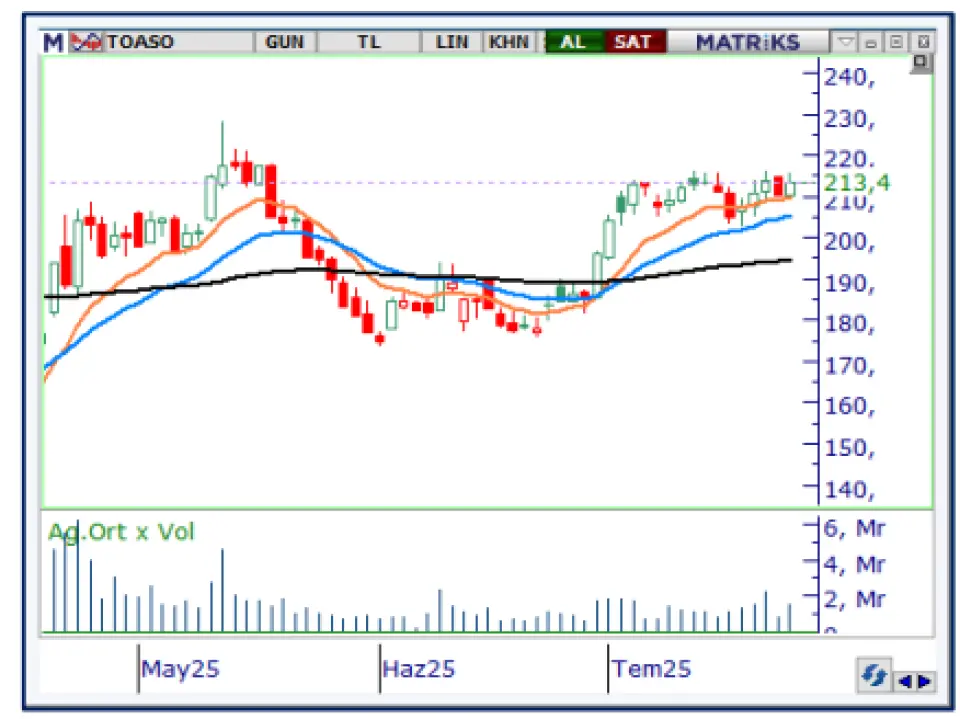Open the title bar dropdown triangle

coord(846,42)
